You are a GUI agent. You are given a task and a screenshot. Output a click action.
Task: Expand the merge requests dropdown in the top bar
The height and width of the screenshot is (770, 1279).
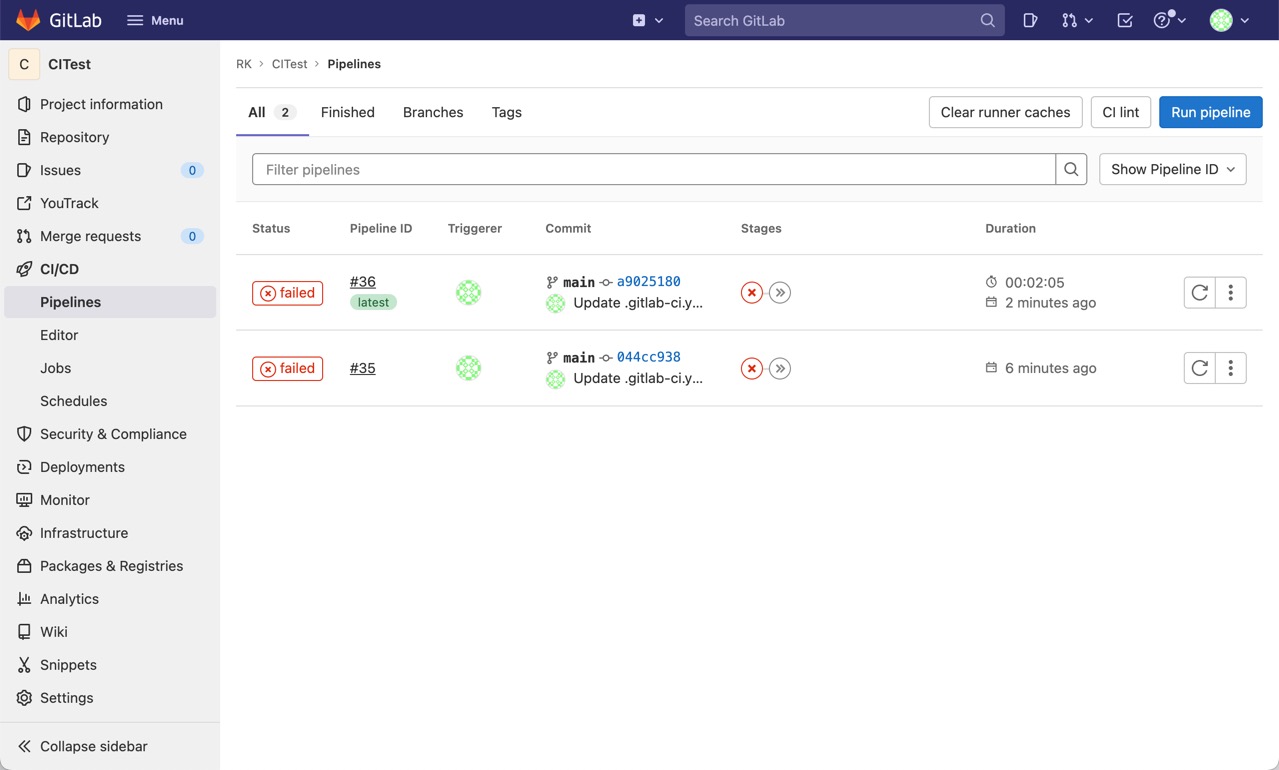pyautogui.click(x=1077, y=20)
